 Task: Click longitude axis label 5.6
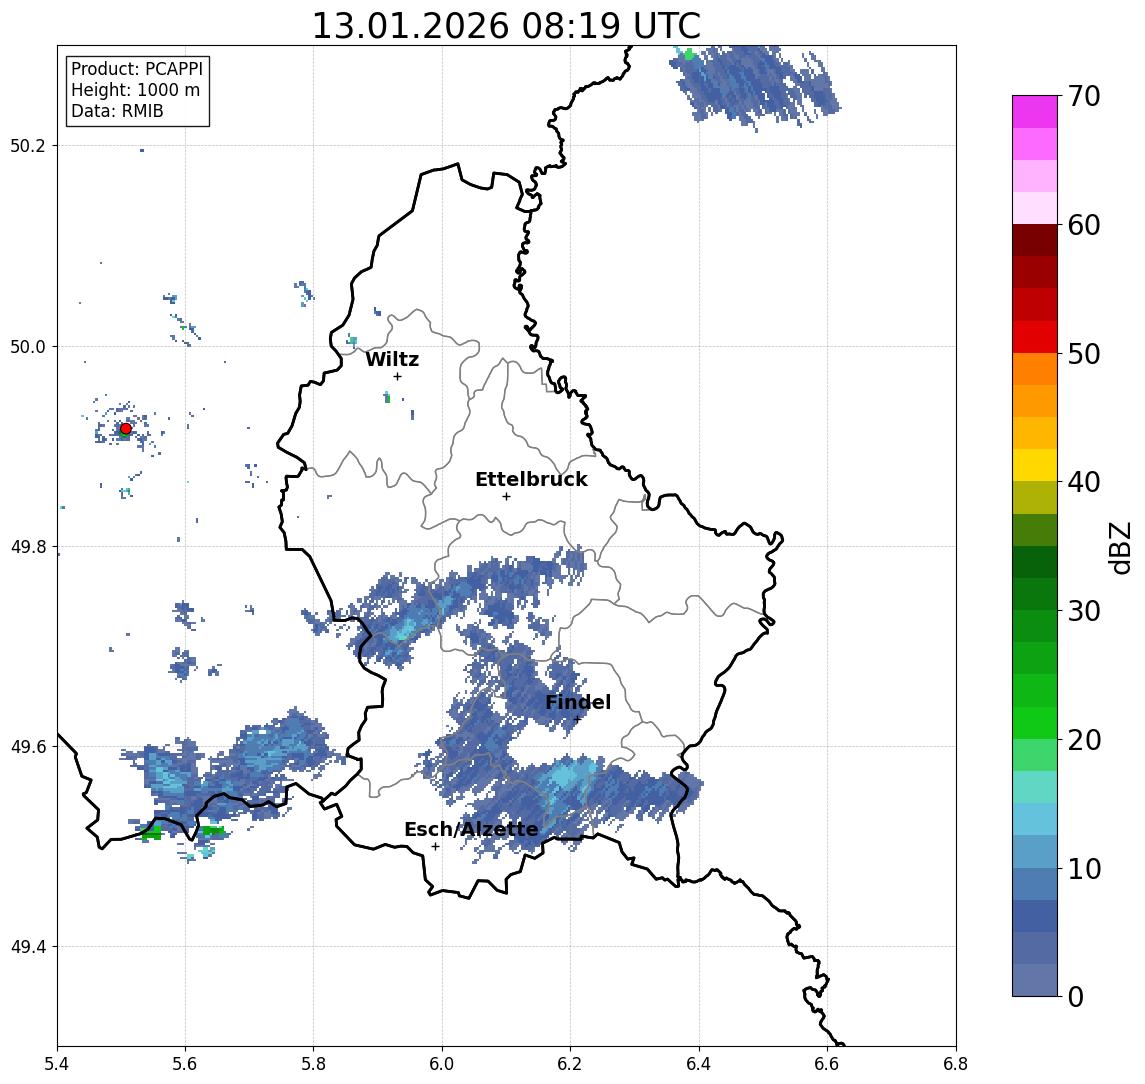click(x=185, y=1063)
